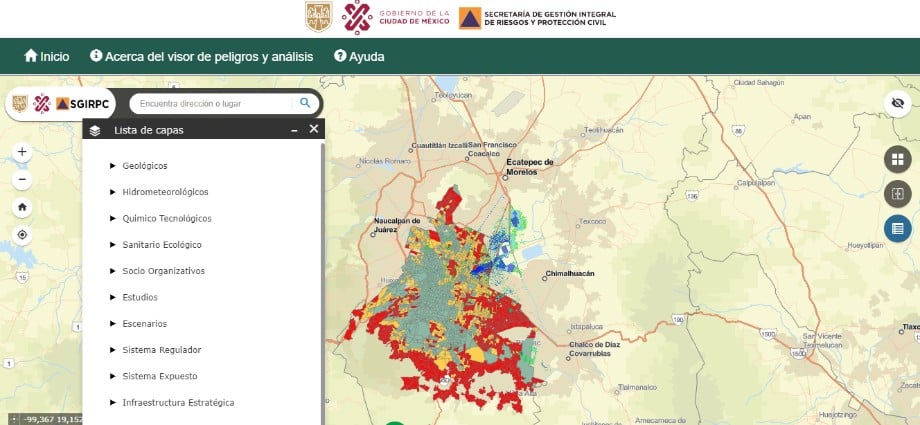The height and width of the screenshot is (425, 920).
Task: Click the Ecatepec de Morelos map label
Action: [530, 167]
